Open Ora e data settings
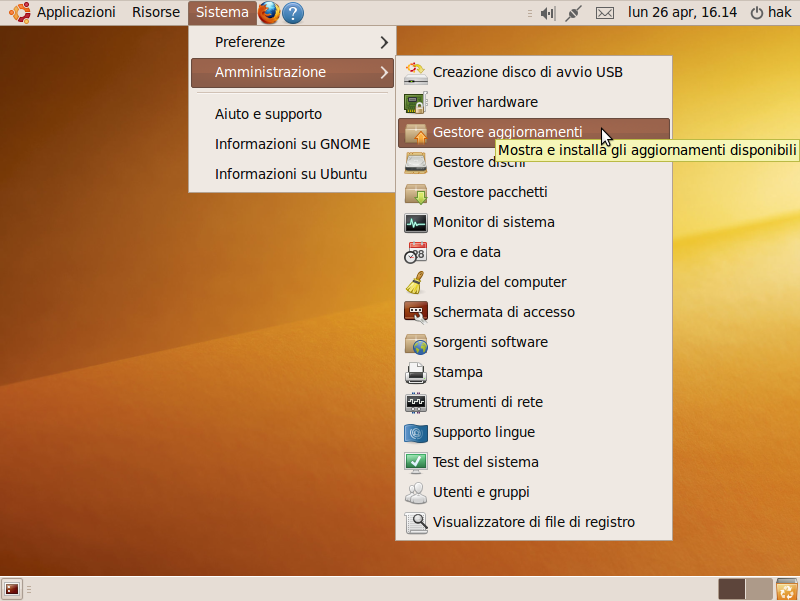Image resolution: width=800 pixels, height=601 pixels. pos(534,253)
